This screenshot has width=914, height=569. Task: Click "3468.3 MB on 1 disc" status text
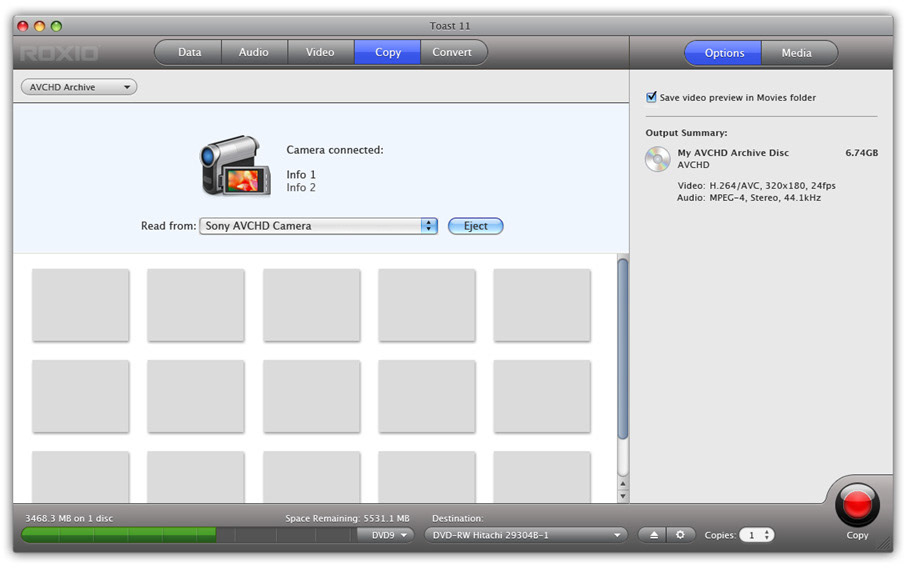point(69,518)
